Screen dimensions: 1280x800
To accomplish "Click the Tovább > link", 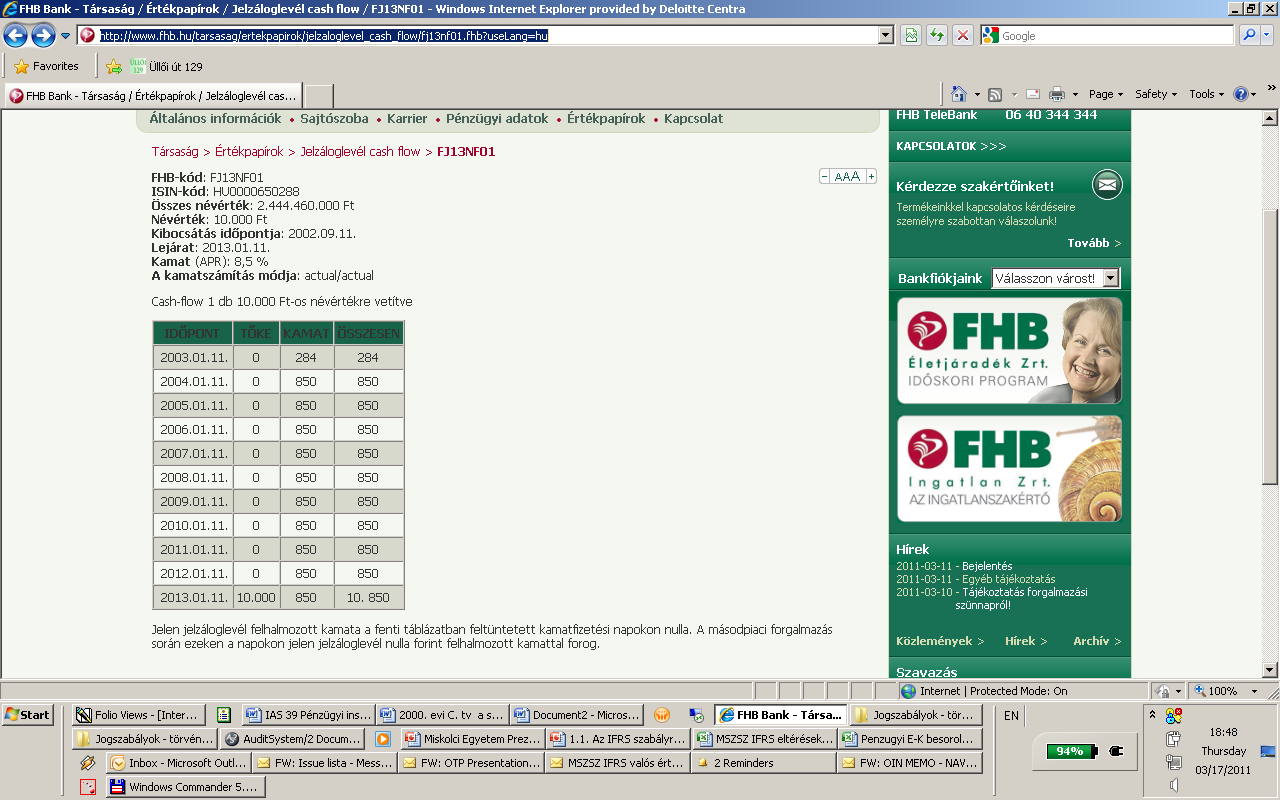I will (x=1094, y=243).
